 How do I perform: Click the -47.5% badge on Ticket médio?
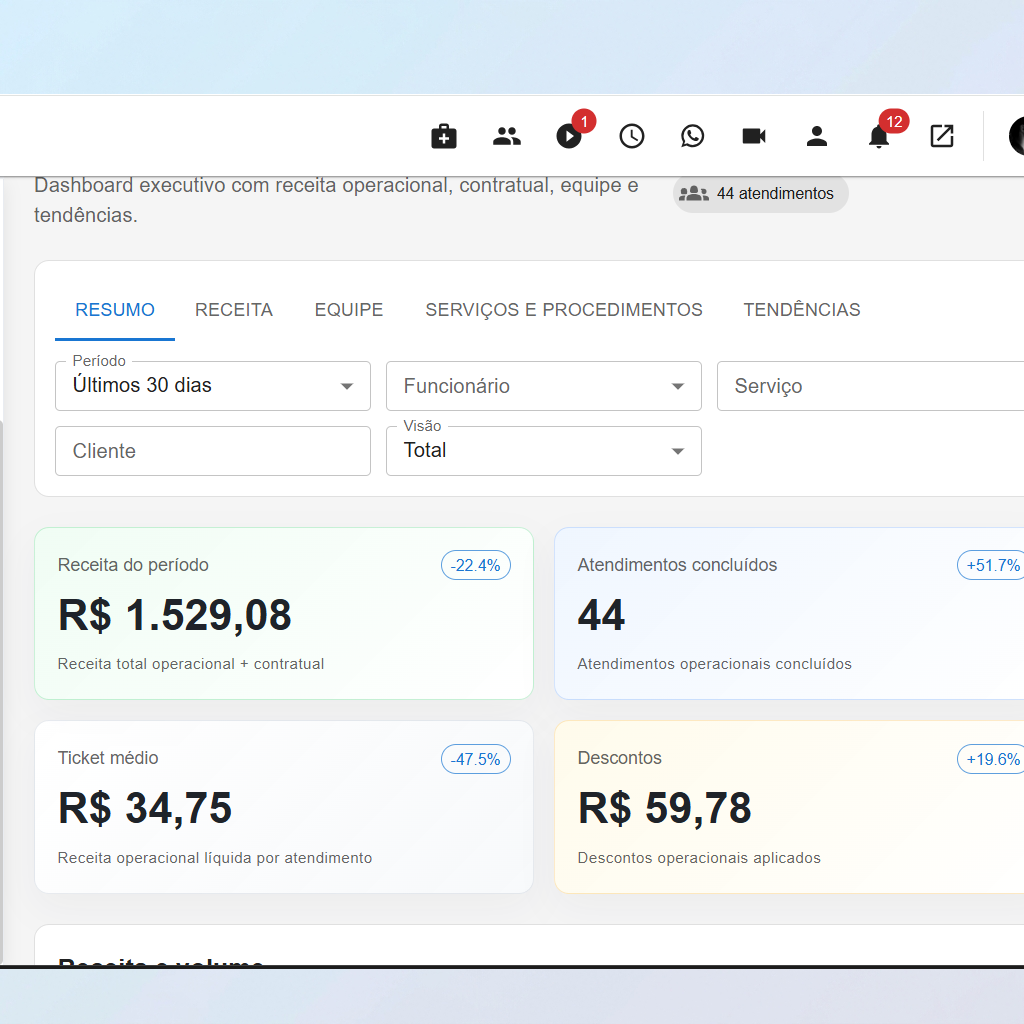475,759
